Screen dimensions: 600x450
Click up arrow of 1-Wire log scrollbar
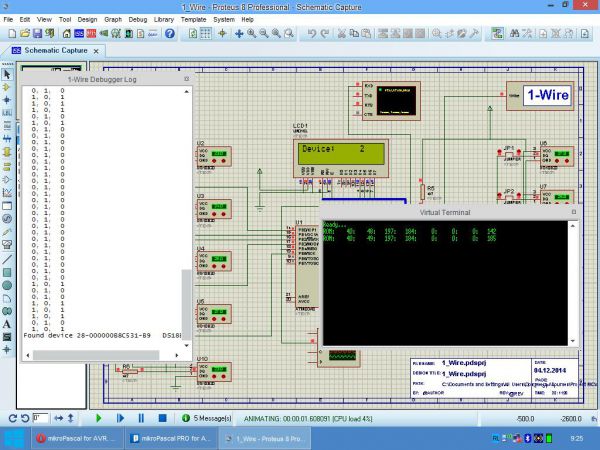tap(186, 91)
